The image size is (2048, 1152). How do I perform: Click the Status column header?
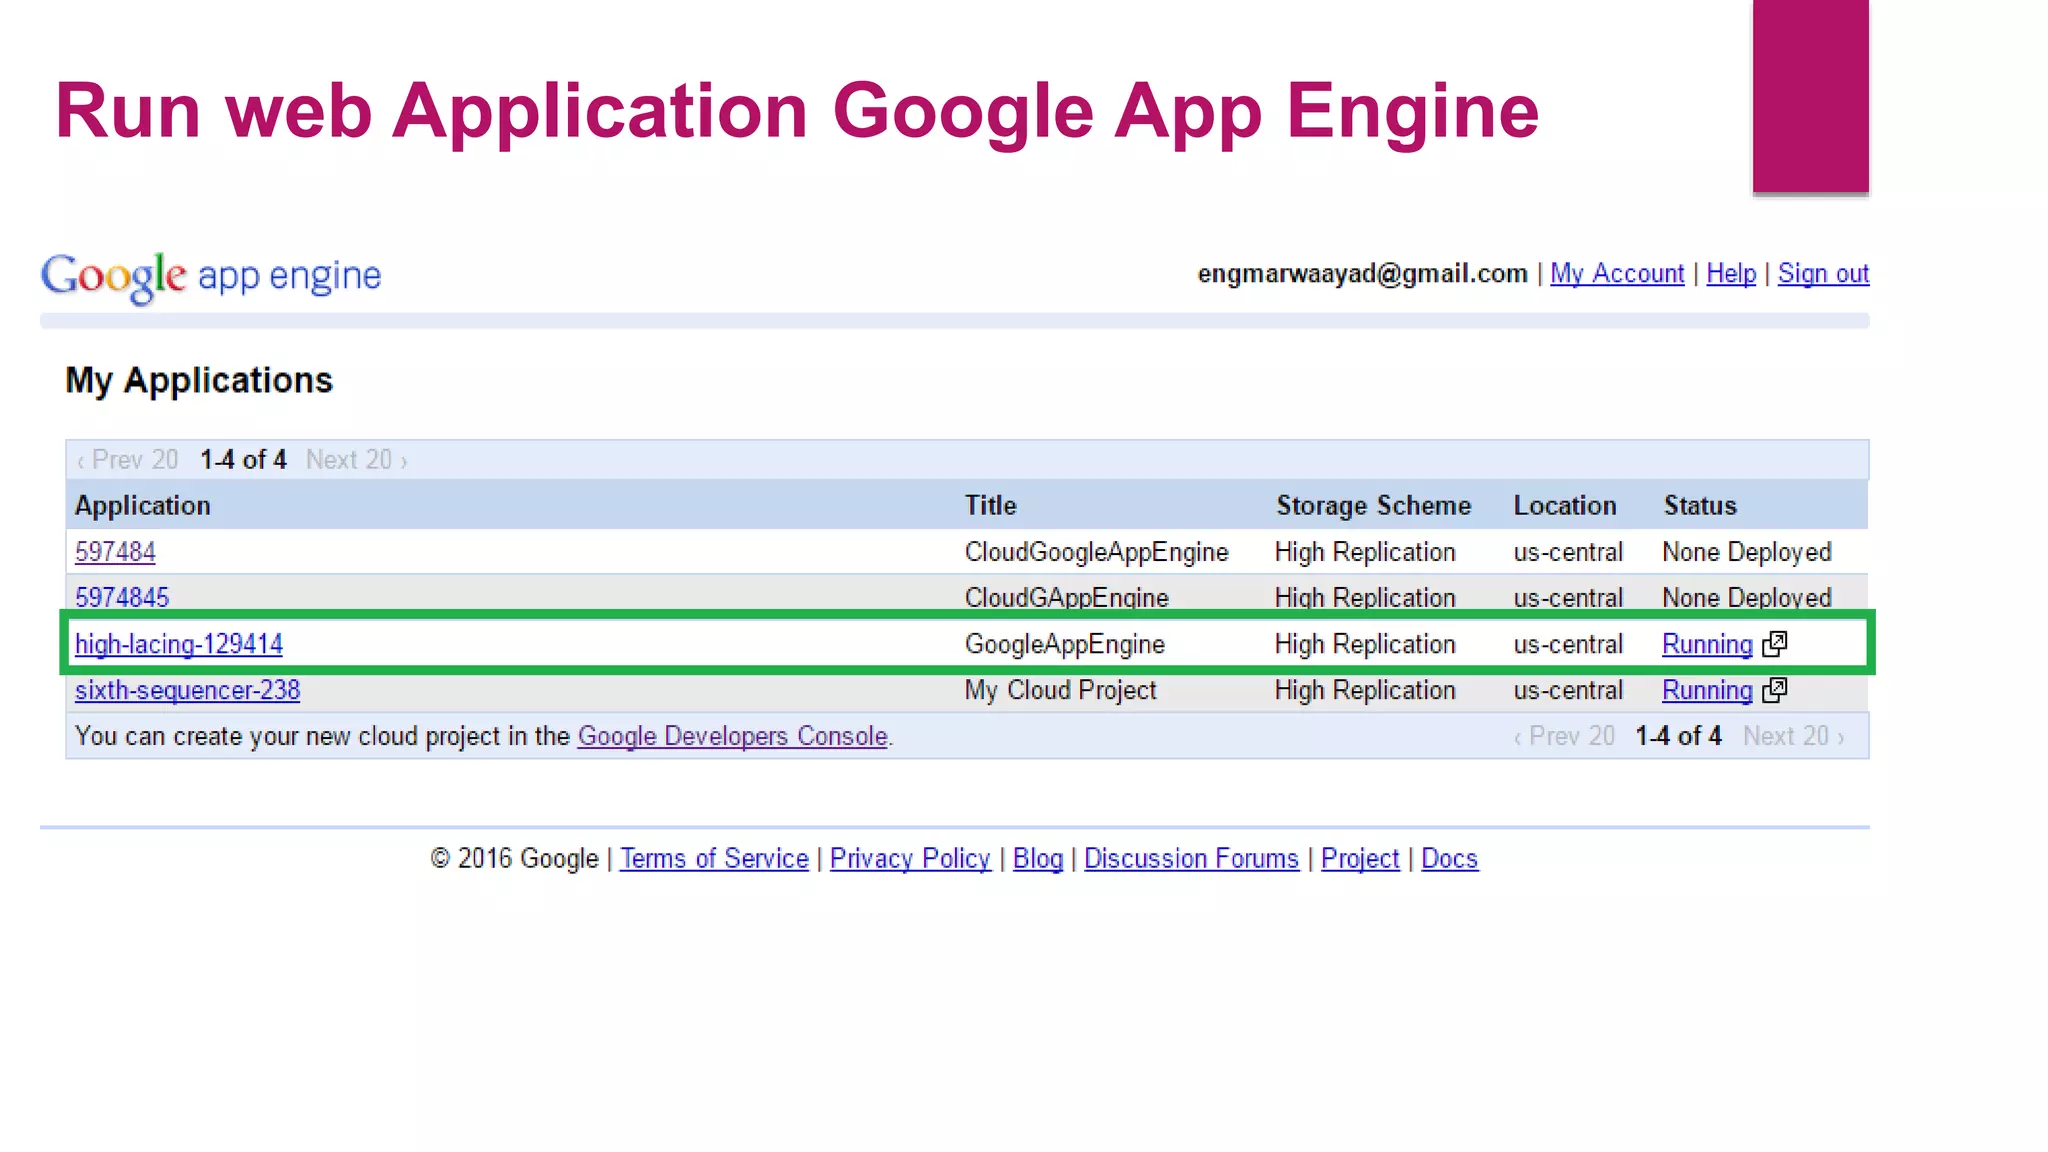click(1700, 506)
